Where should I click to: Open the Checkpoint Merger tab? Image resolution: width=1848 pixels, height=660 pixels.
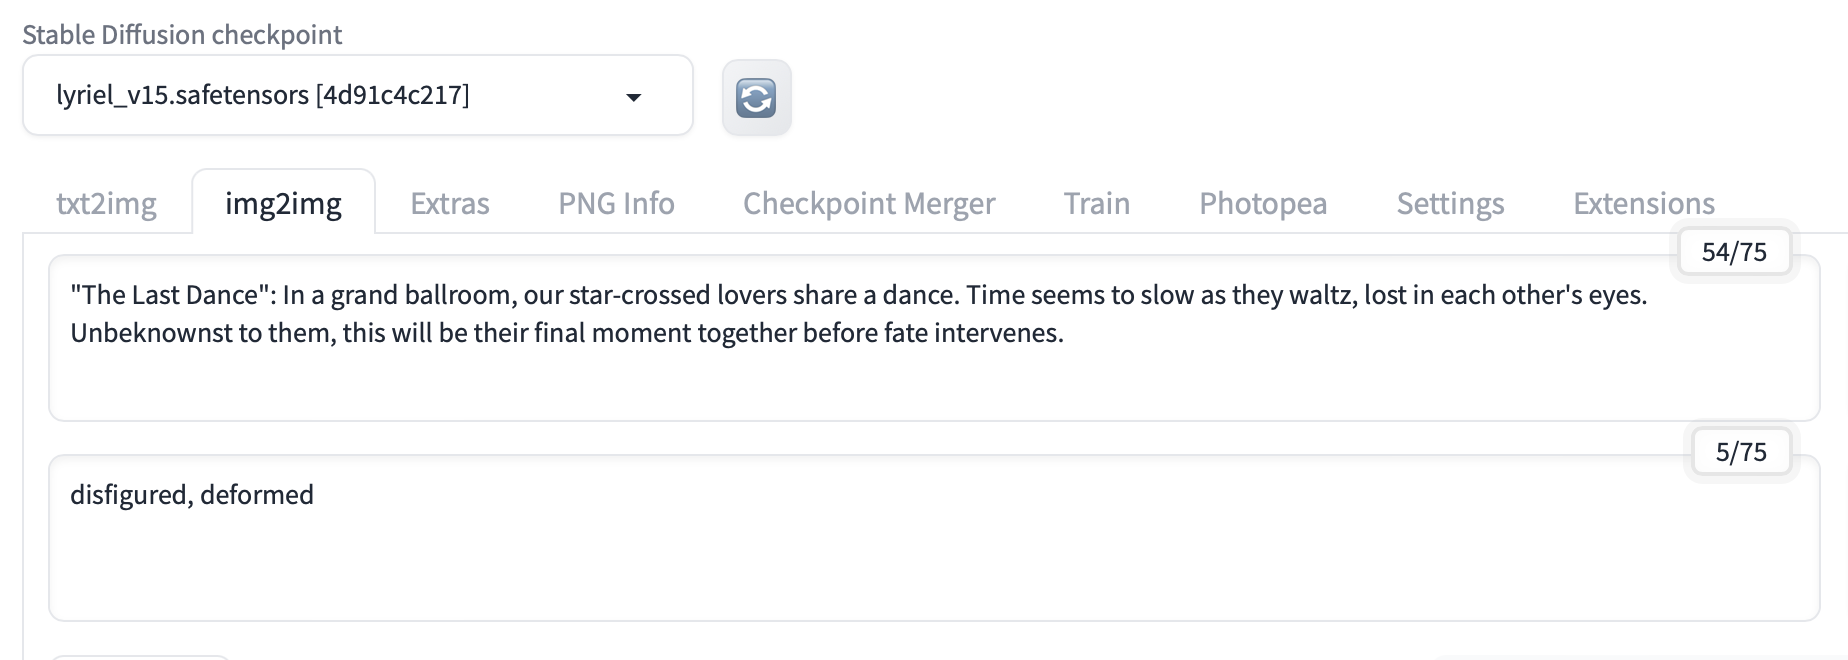pyautogui.click(x=869, y=203)
